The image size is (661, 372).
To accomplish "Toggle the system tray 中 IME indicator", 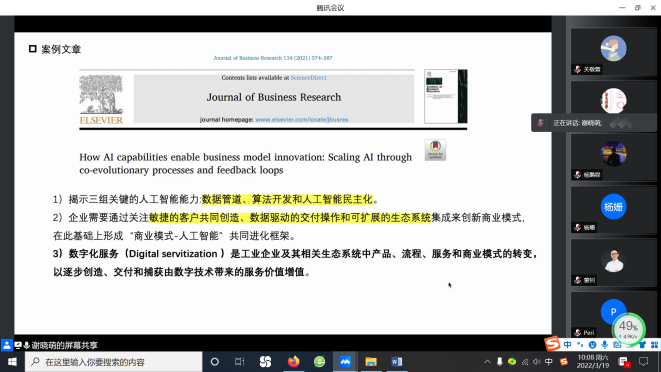I will click(x=548, y=362).
